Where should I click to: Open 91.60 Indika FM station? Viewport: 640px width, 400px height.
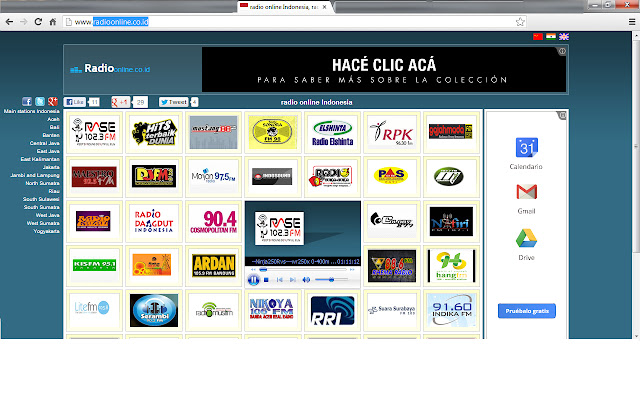click(x=451, y=310)
